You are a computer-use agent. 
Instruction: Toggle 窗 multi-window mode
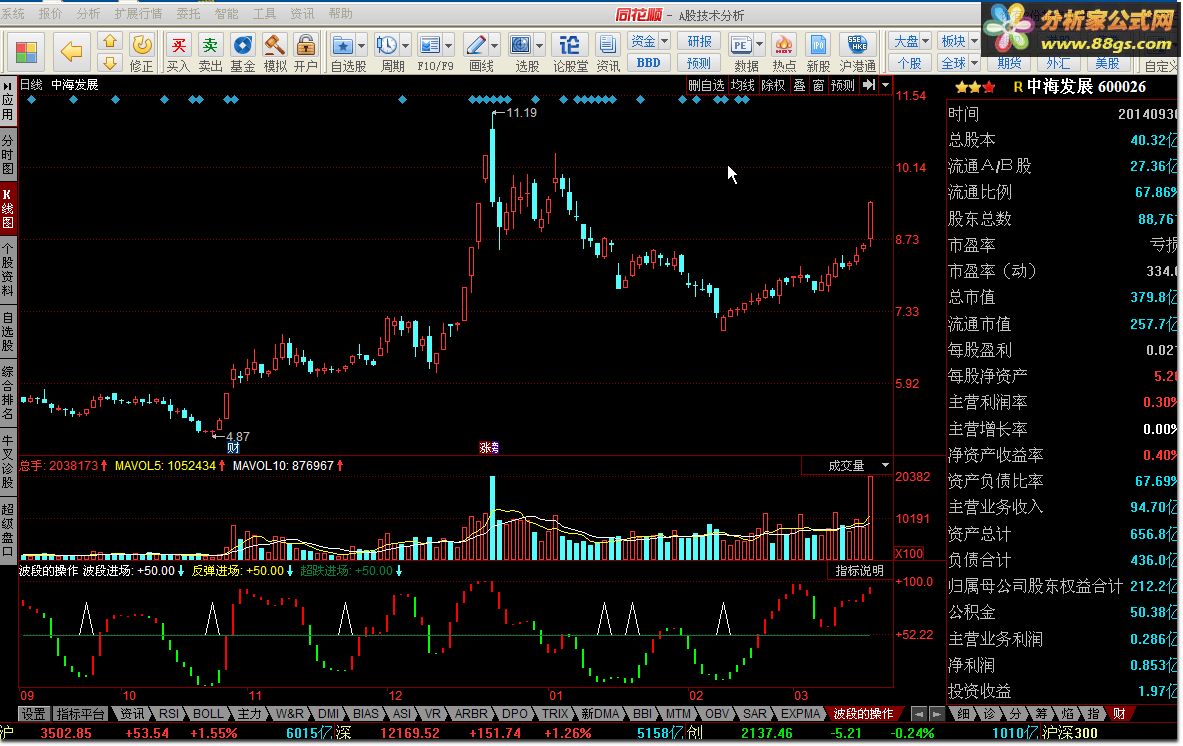pyautogui.click(x=818, y=85)
